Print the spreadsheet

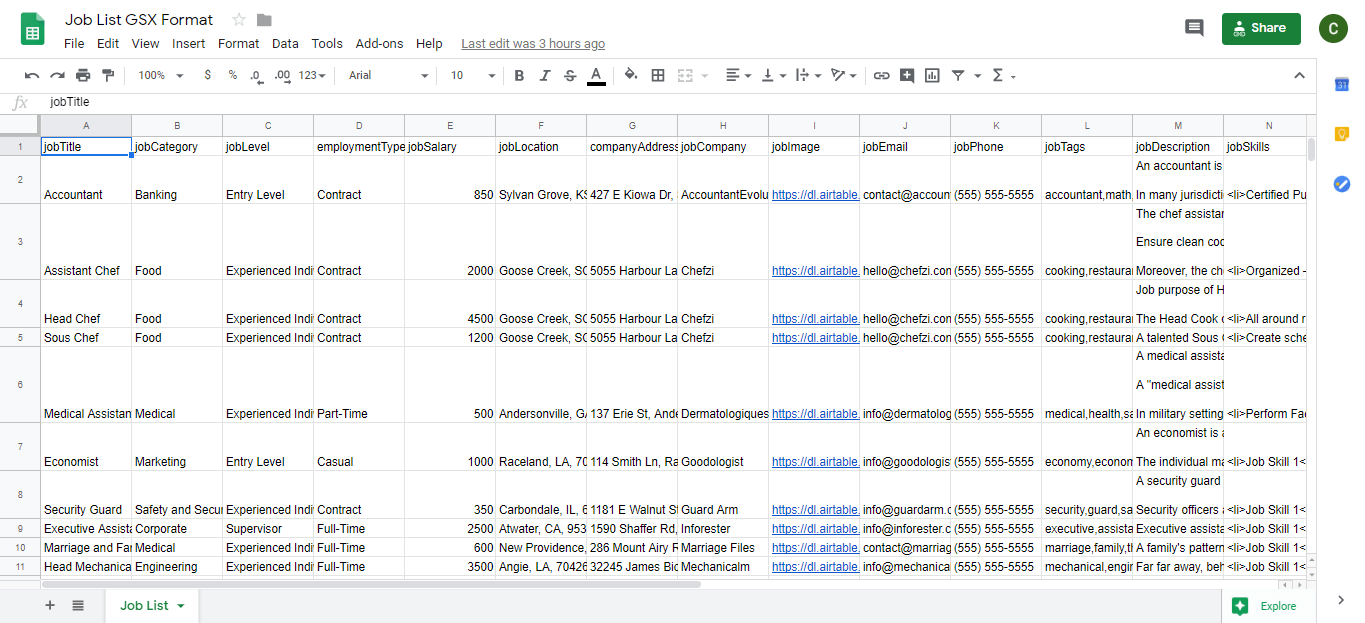tap(83, 75)
